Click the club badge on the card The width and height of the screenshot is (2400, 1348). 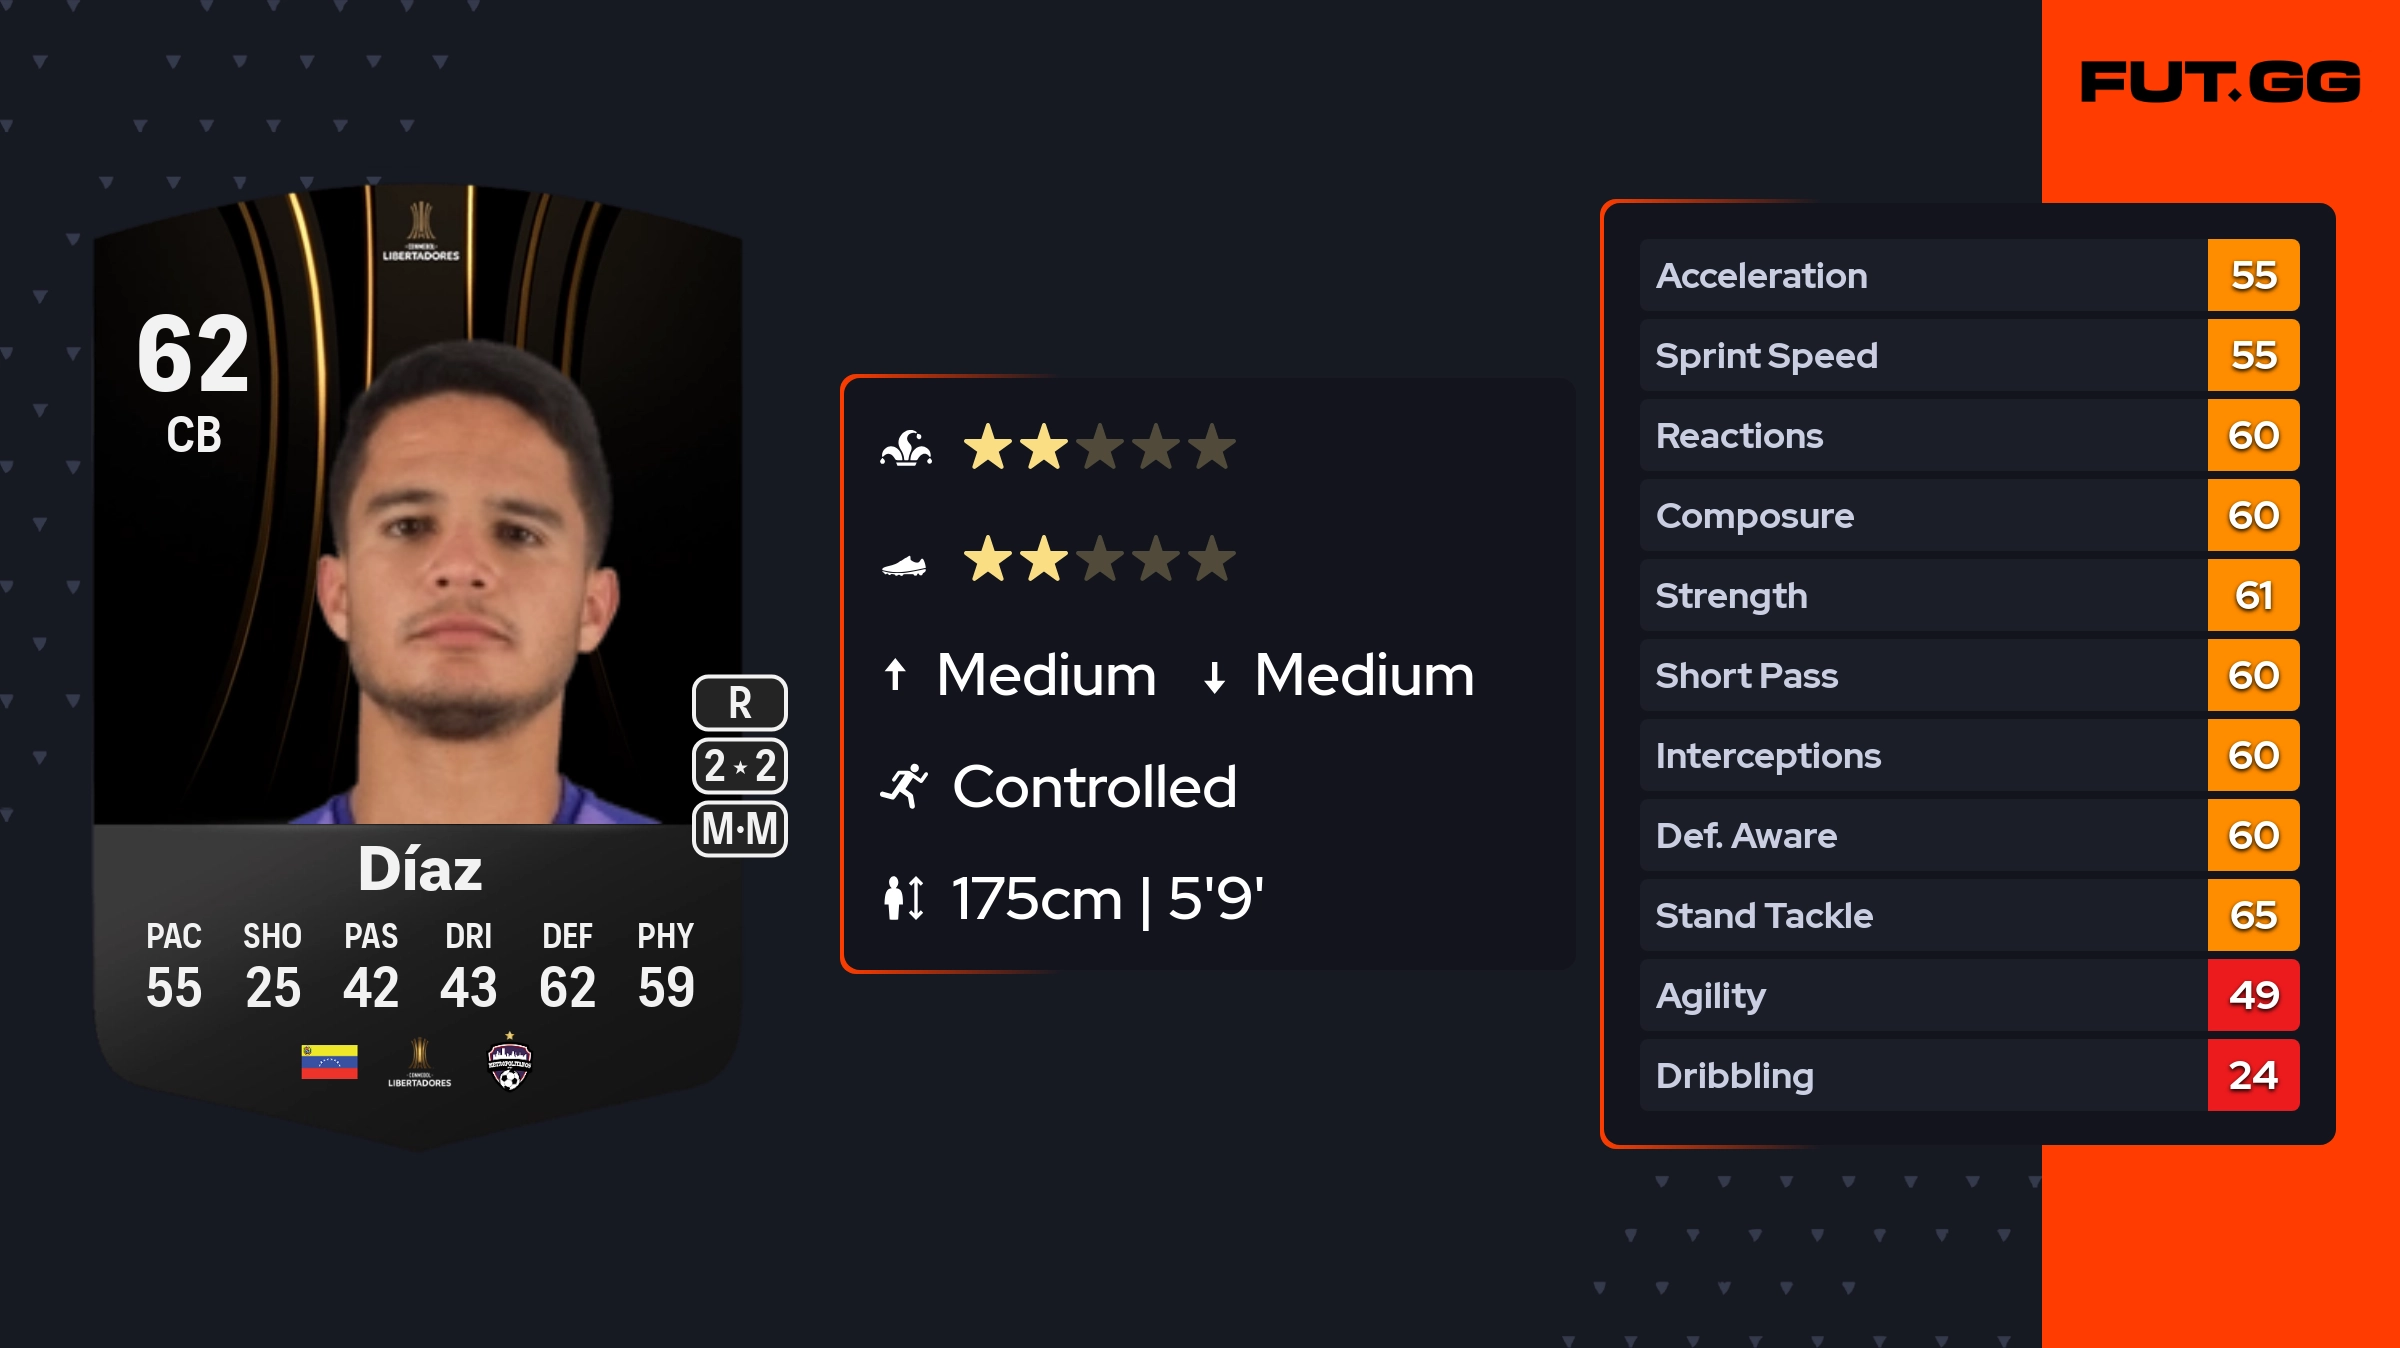coord(509,1064)
